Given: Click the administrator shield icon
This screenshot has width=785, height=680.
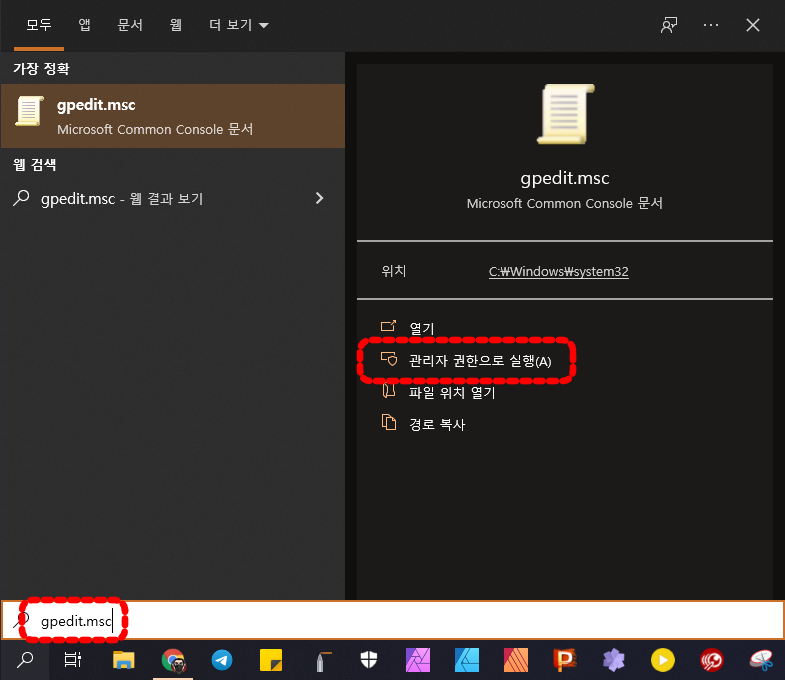Looking at the screenshot, I should tap(389, 359).
